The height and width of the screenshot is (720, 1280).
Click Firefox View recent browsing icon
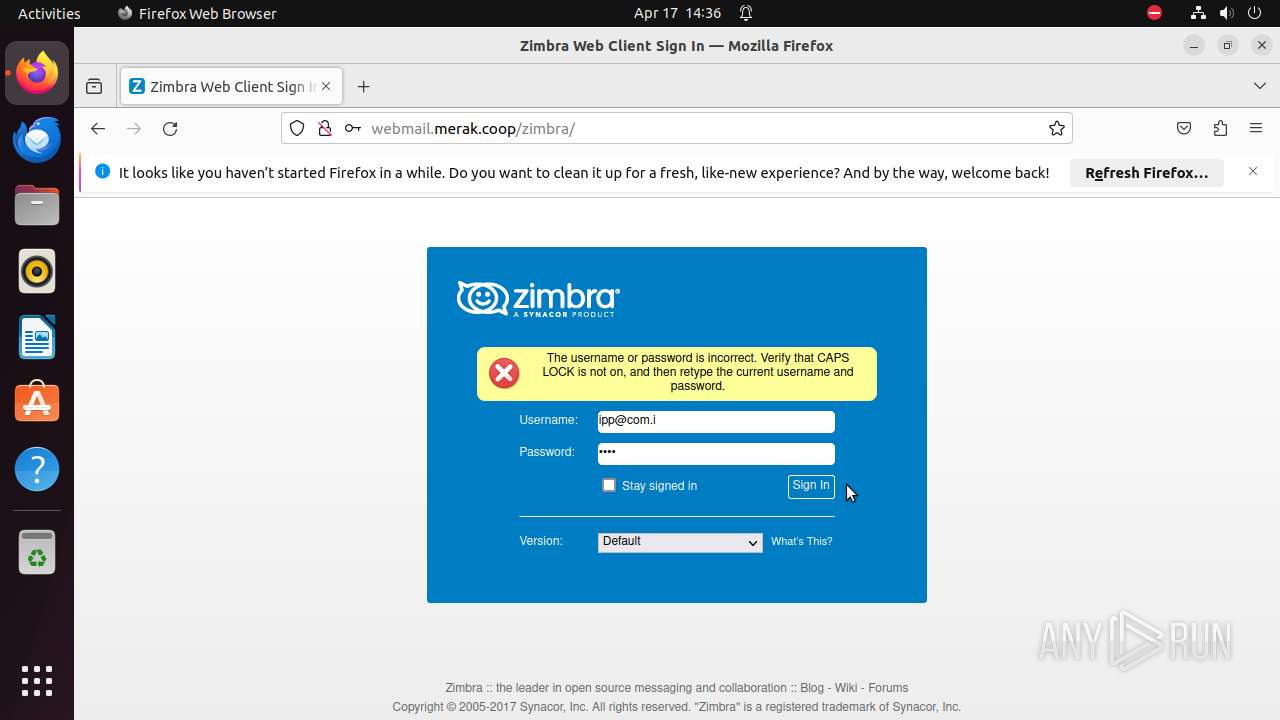point(94,87)
